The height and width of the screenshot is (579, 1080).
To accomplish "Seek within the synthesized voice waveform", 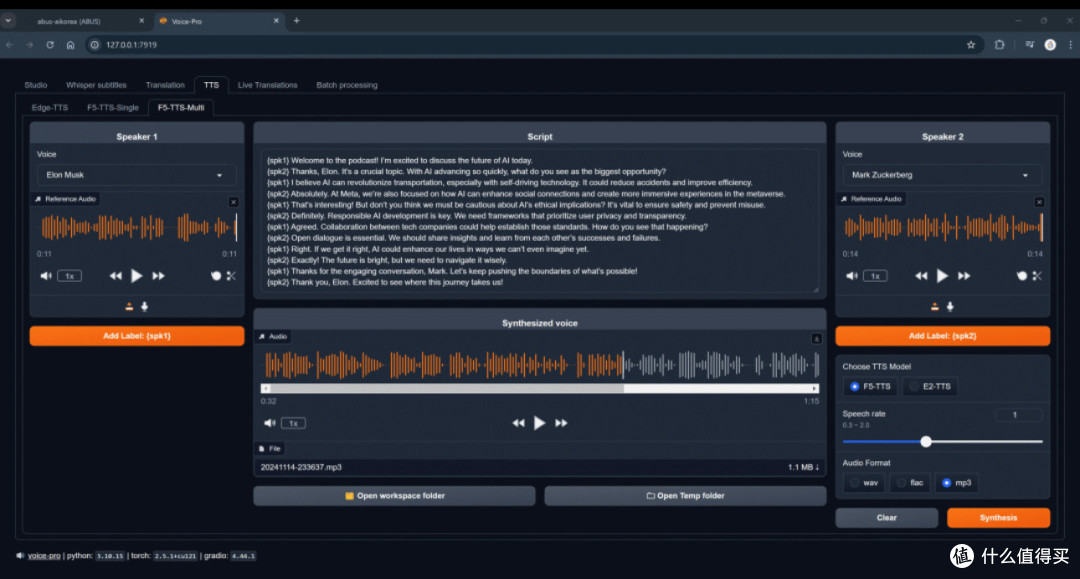I will 541,365.
